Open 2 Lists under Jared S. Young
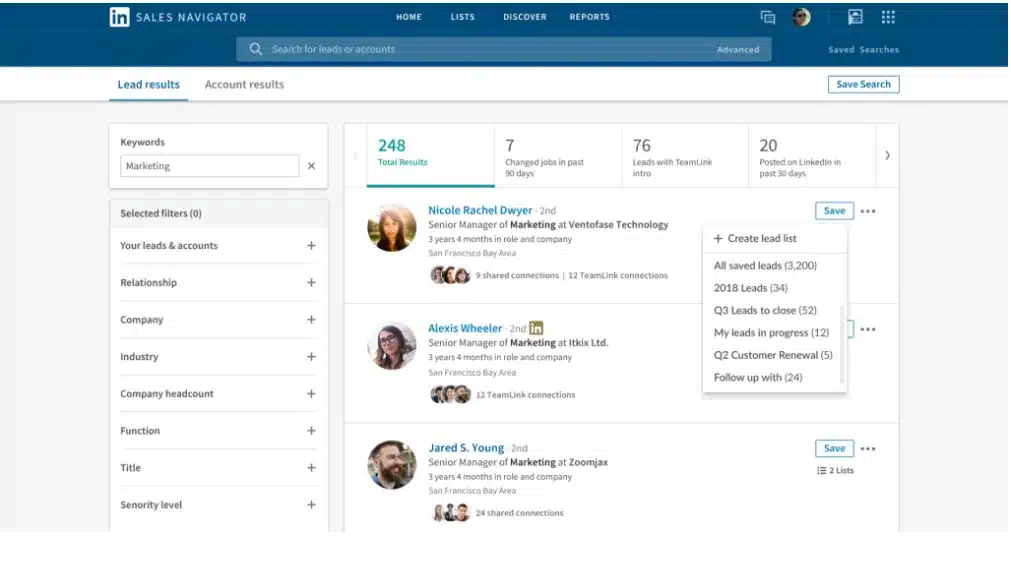The height and width of the screenshot is (565, 1011). (x=835, y=470)
